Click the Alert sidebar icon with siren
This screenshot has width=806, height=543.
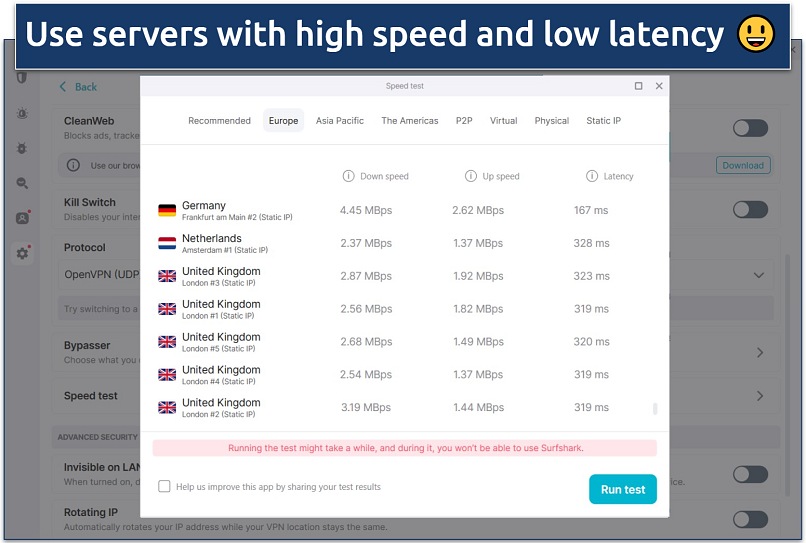(22, 114)
